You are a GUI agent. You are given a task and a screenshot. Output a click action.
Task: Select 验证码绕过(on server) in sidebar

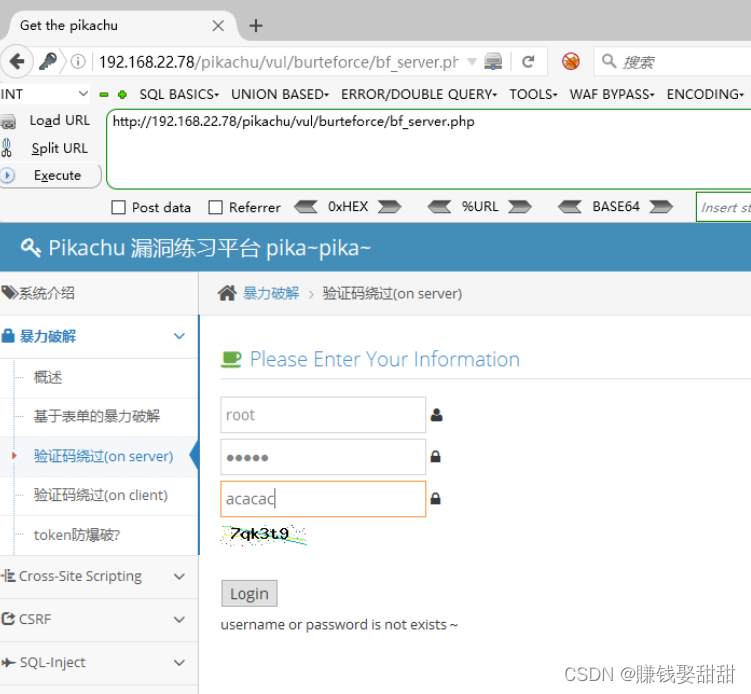tap(103, 456)
